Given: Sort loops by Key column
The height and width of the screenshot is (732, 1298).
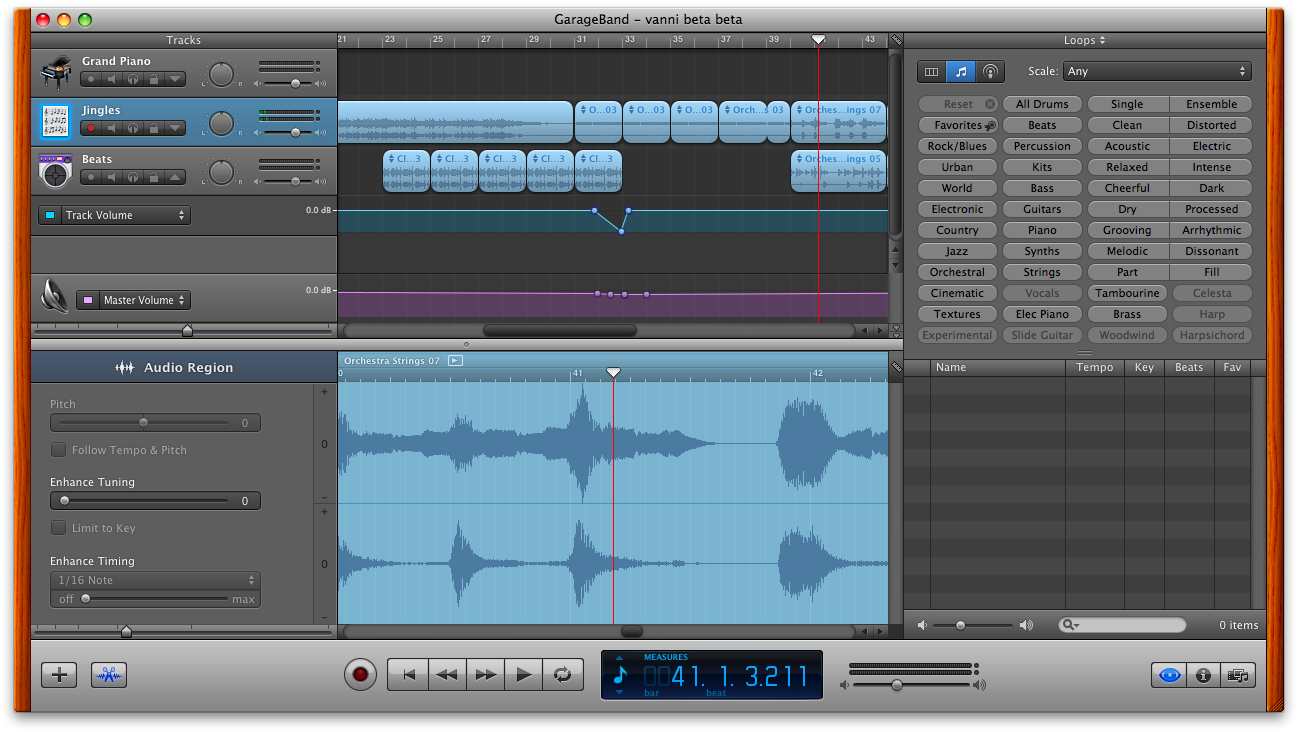Looking at the screenshot, I should pyautogui.click(x=1144, y=367).
